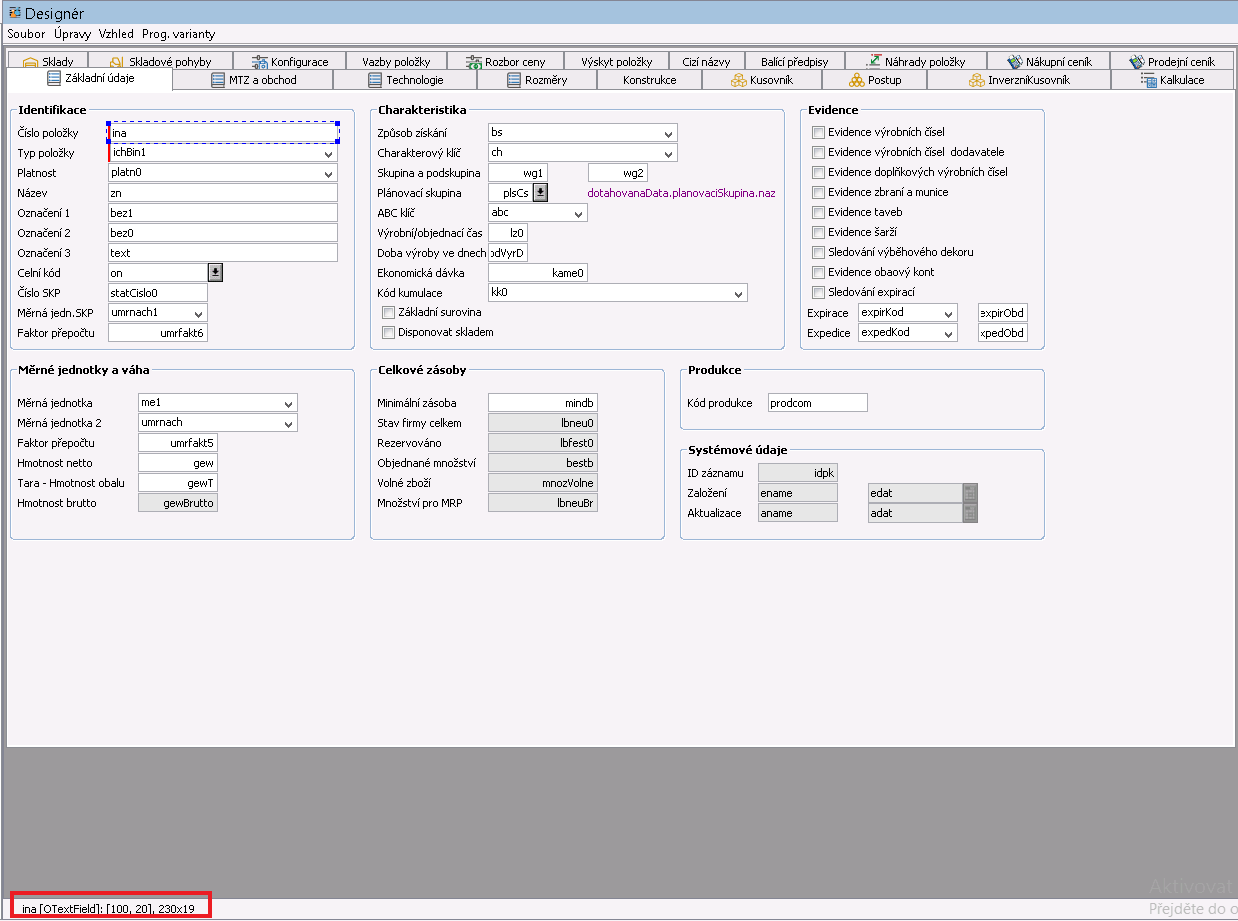This screenshot has width=1238, height=921.
Task: Click the lookup icon next to Plánovací skupina
Action: pos(540,193)
